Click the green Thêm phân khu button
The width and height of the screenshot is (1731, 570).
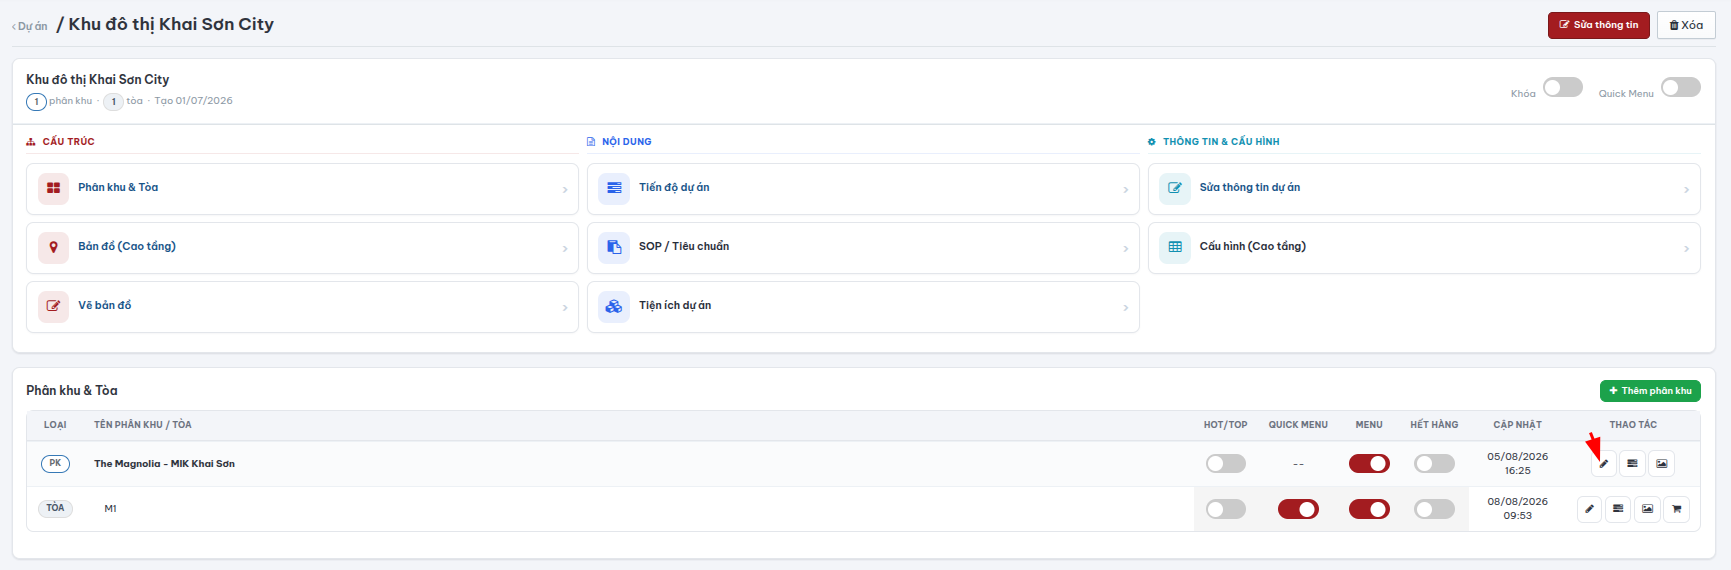pyautogui.click(x=1650, y=391)
